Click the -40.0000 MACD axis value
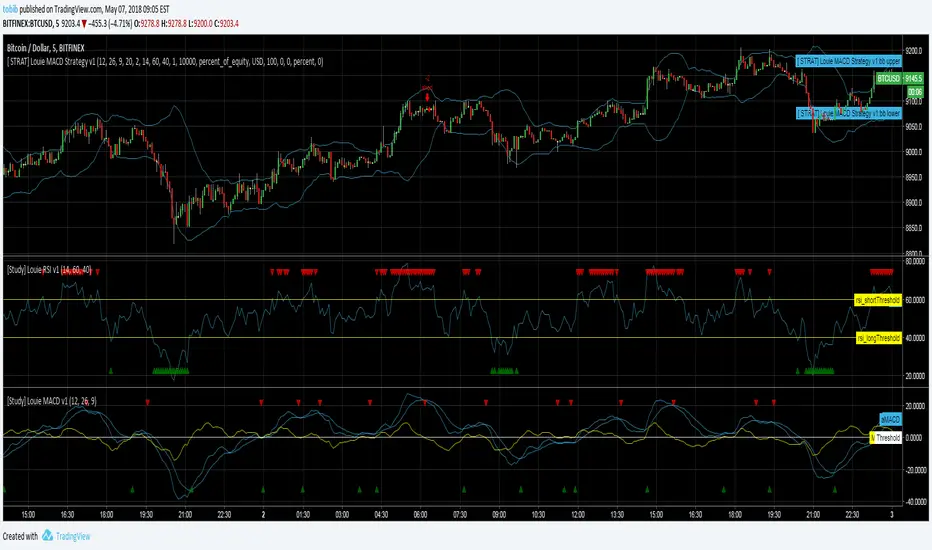 pyautogui.click(x=914, y=502)
